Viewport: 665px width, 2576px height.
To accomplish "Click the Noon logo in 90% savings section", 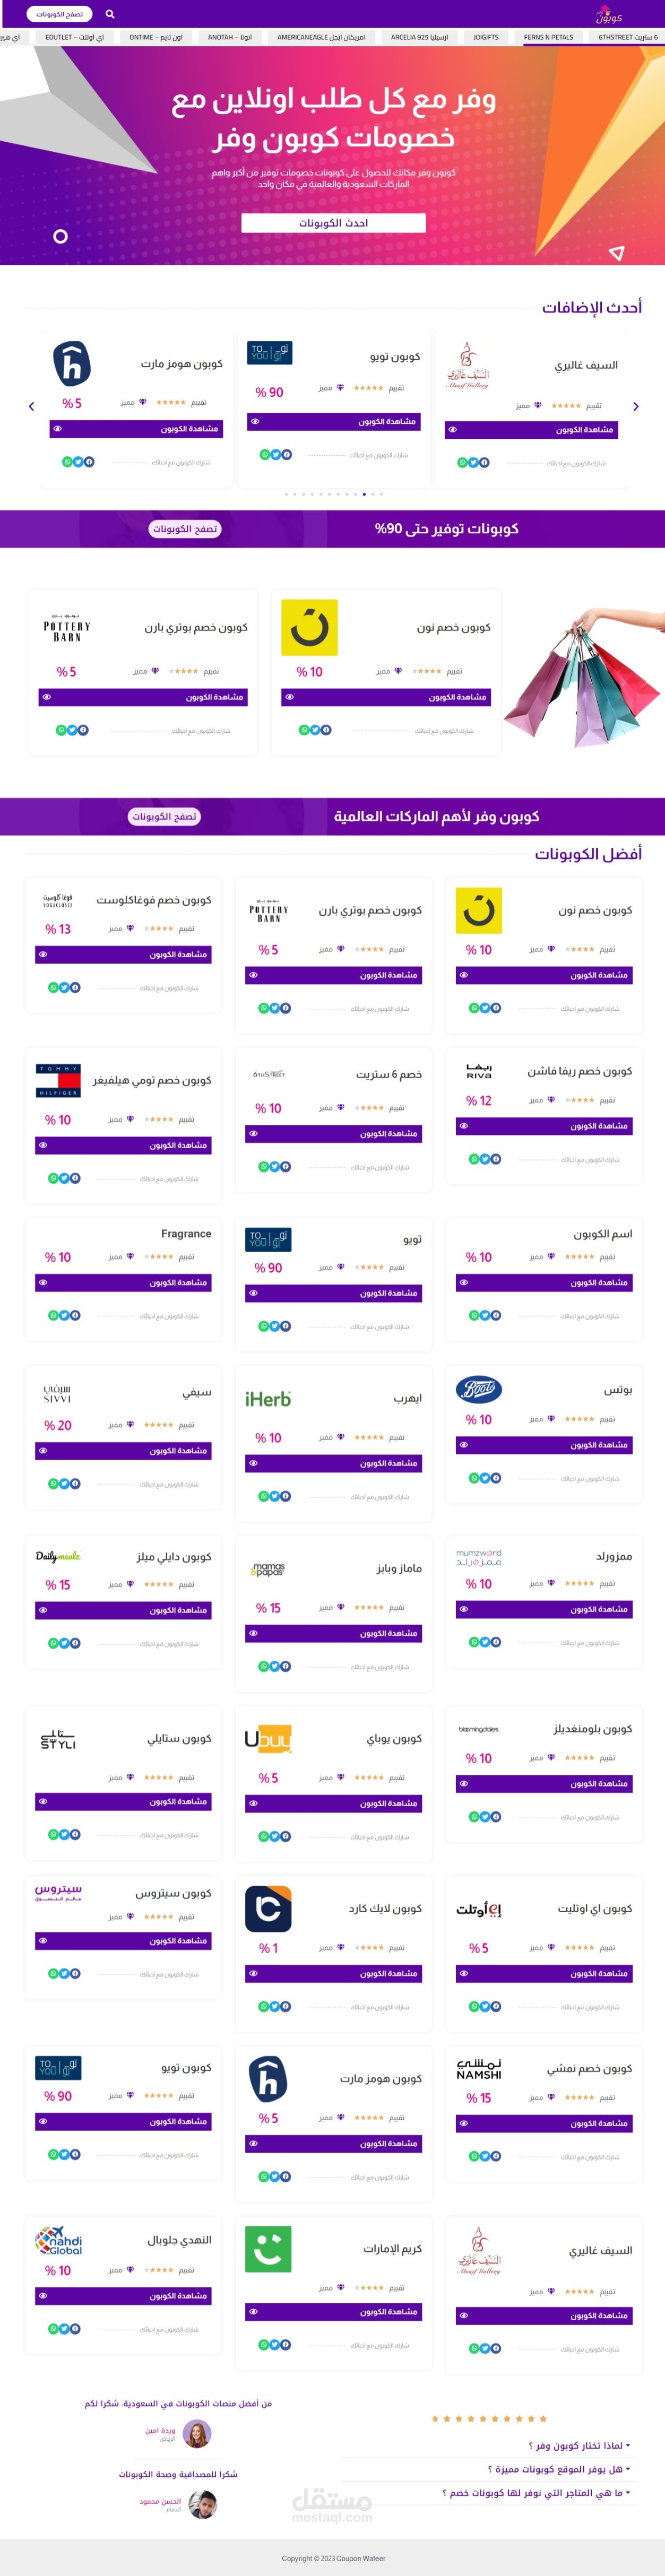I will [x=309, y=628].
